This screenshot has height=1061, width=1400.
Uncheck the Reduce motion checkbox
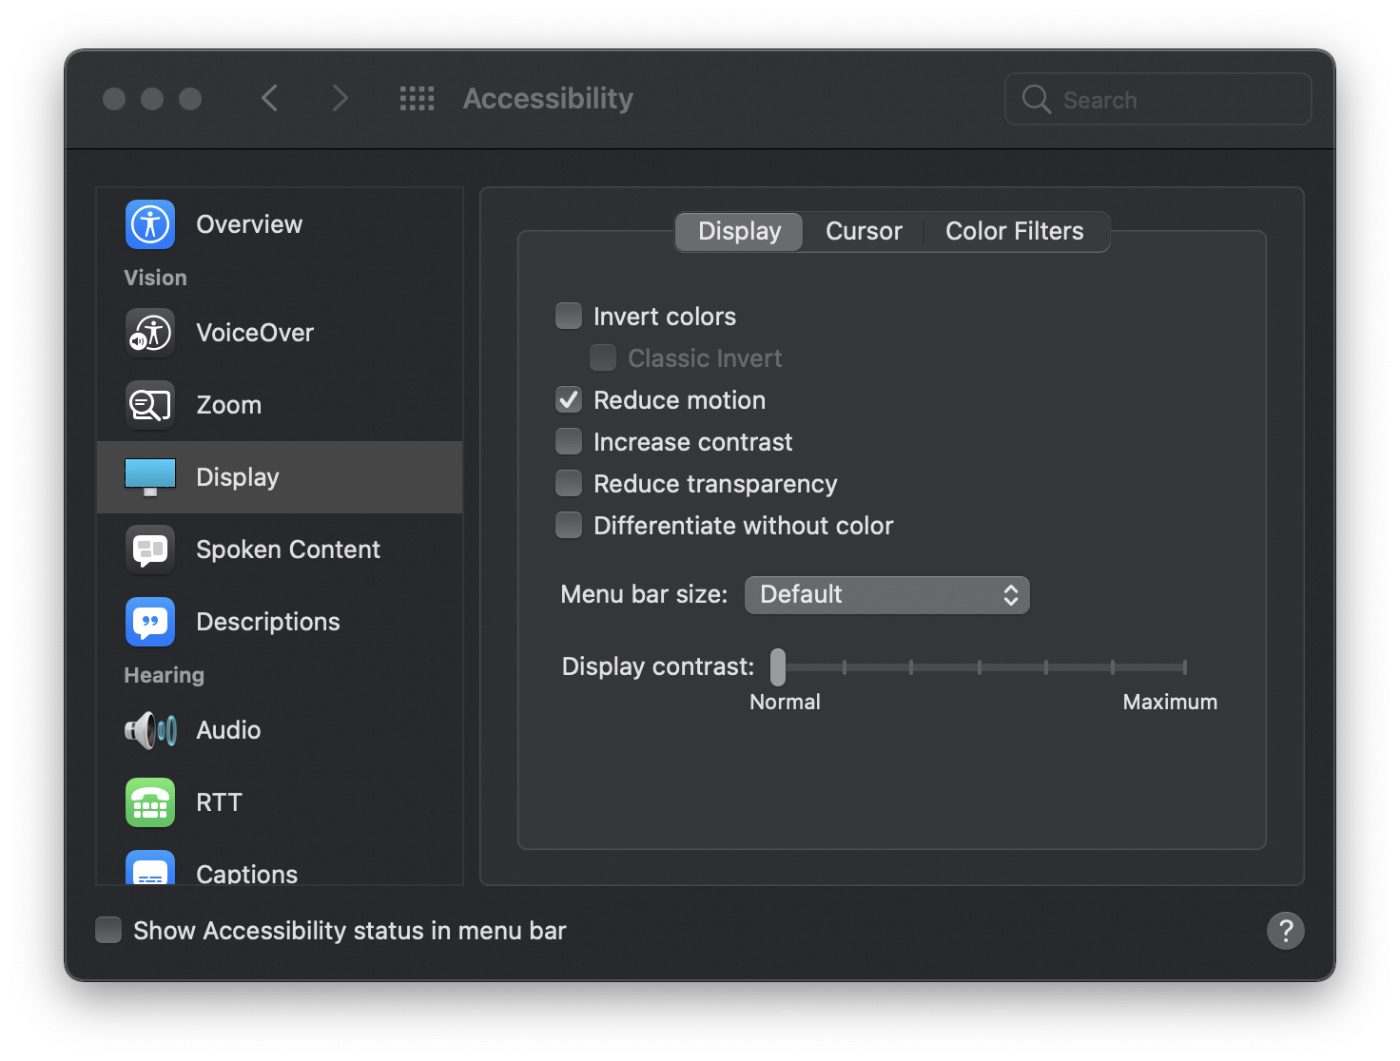pyautogui.click(x=569, y=400)
